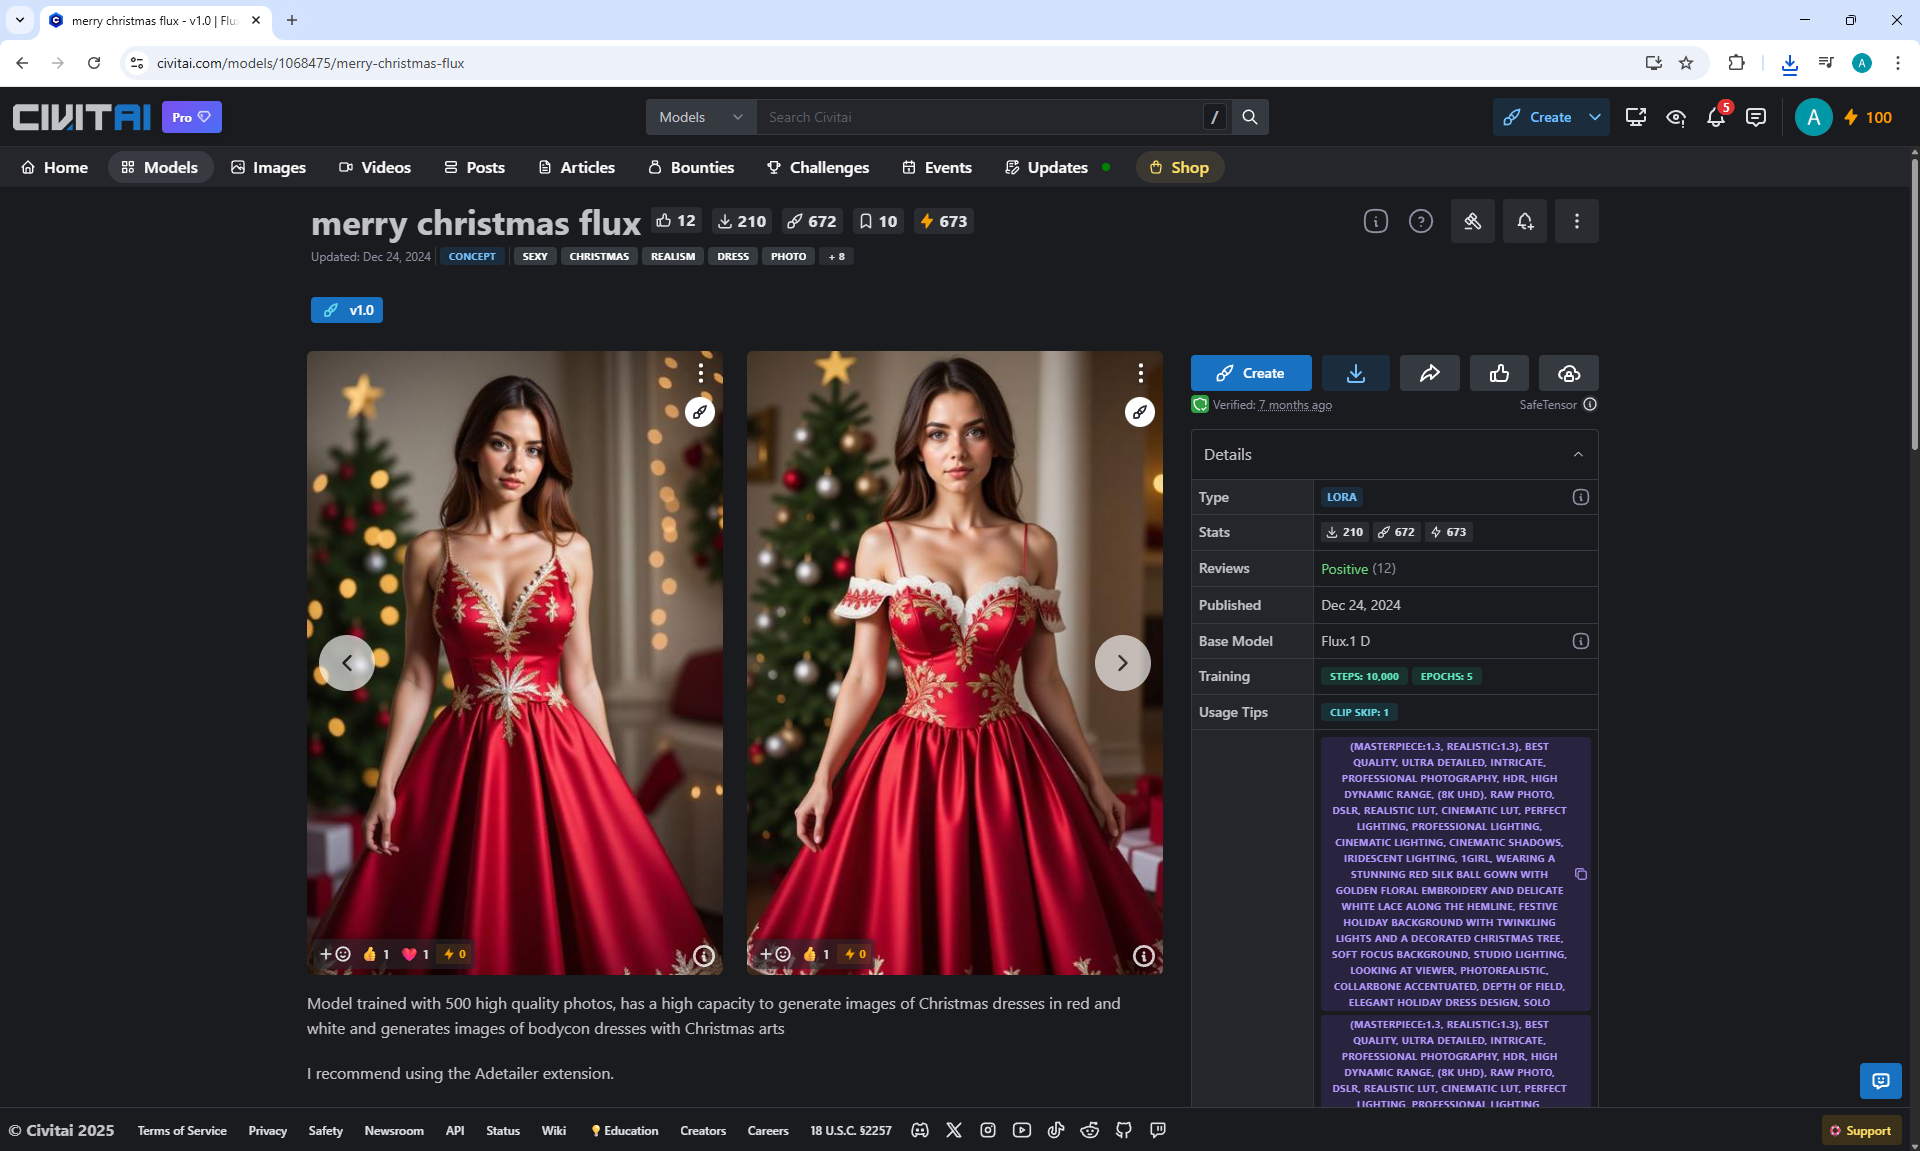1920x1151 pixels.
Task: Click the bidding gavel icon button
Action: pyautogui.click(x=1472, y=221)
